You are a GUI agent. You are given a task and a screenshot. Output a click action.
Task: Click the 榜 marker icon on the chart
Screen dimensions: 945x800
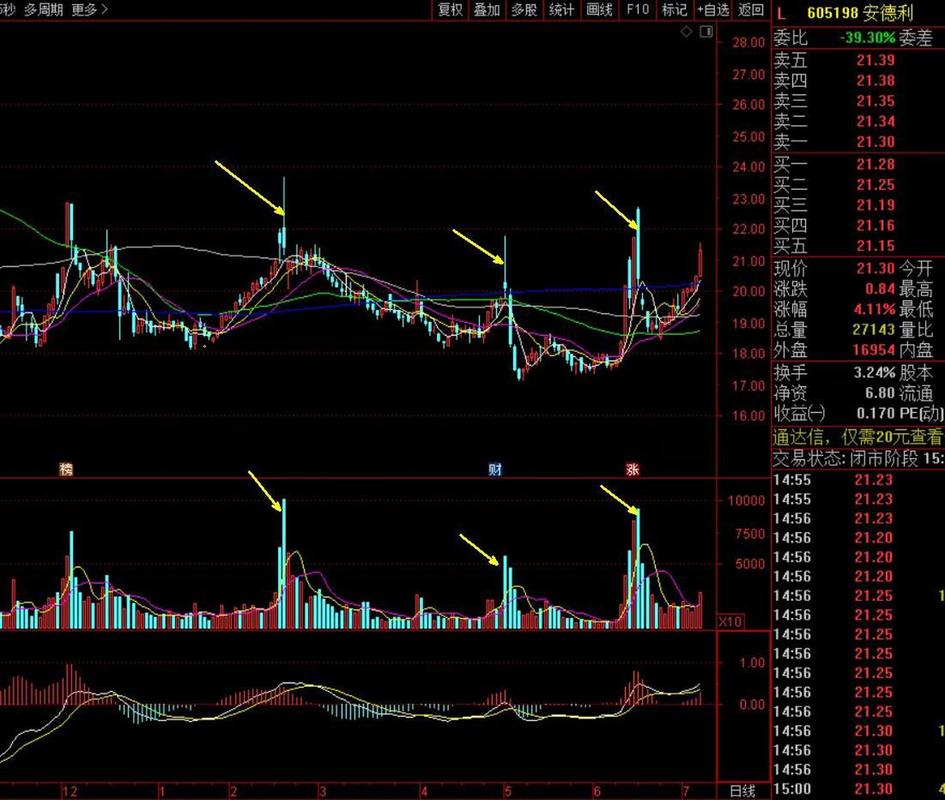[x=67, y=469]
